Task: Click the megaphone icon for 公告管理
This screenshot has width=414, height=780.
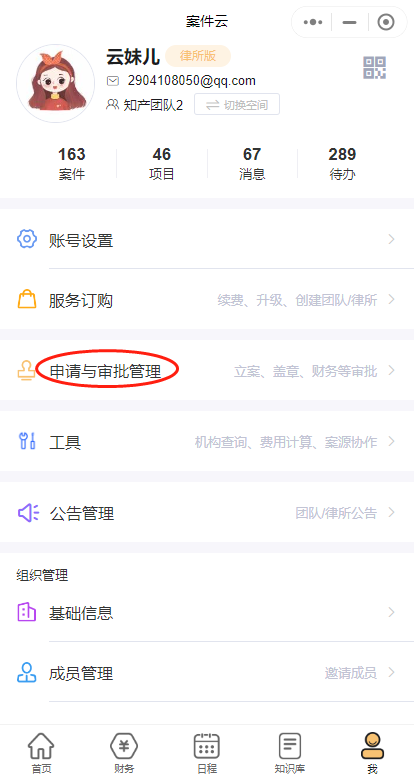Action: point(28,512)
